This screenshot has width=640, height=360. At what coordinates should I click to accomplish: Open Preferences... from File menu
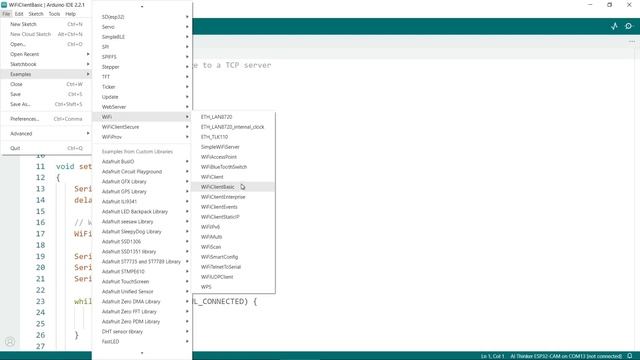(46, 119)
